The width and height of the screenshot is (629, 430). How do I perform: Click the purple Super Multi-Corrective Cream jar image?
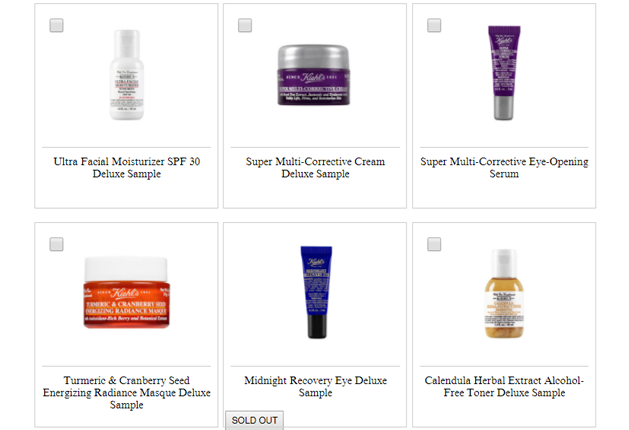click(x=314, y=75)
